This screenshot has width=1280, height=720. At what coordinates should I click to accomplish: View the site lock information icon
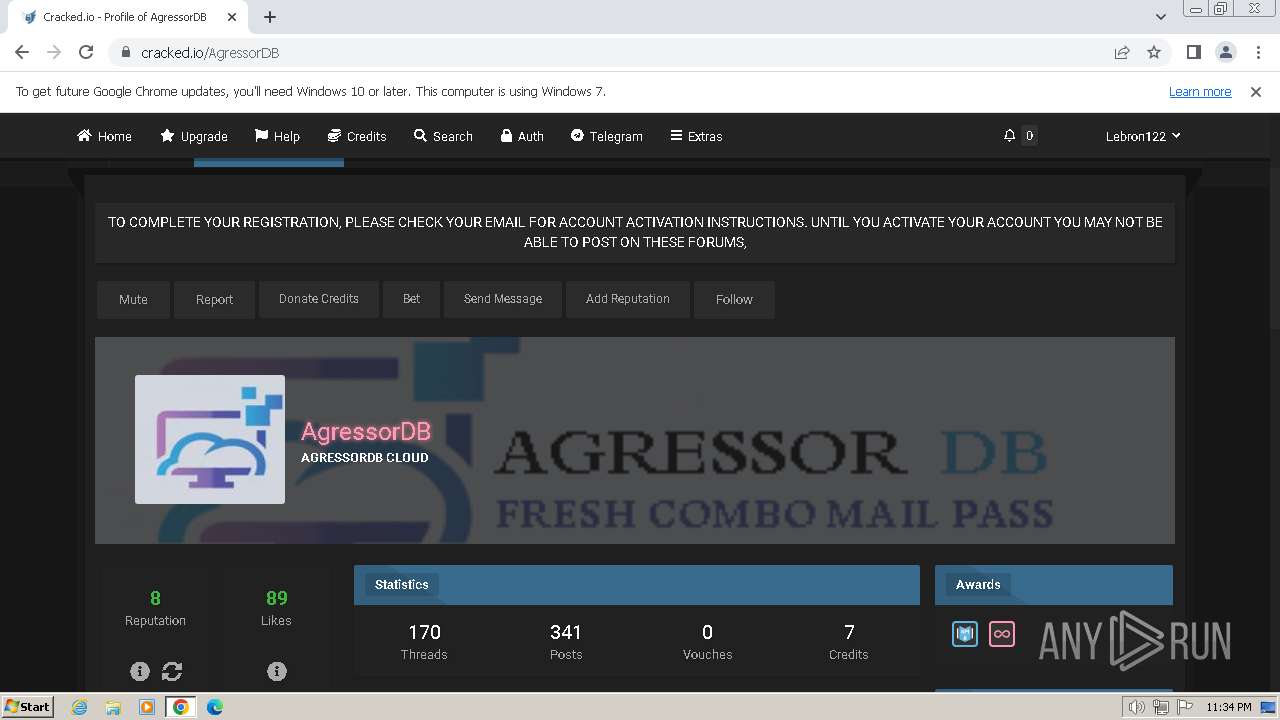(x=125, y=52)
